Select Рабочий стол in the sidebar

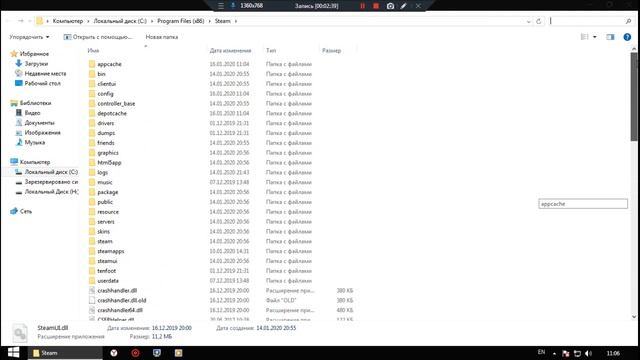[42, 83]
